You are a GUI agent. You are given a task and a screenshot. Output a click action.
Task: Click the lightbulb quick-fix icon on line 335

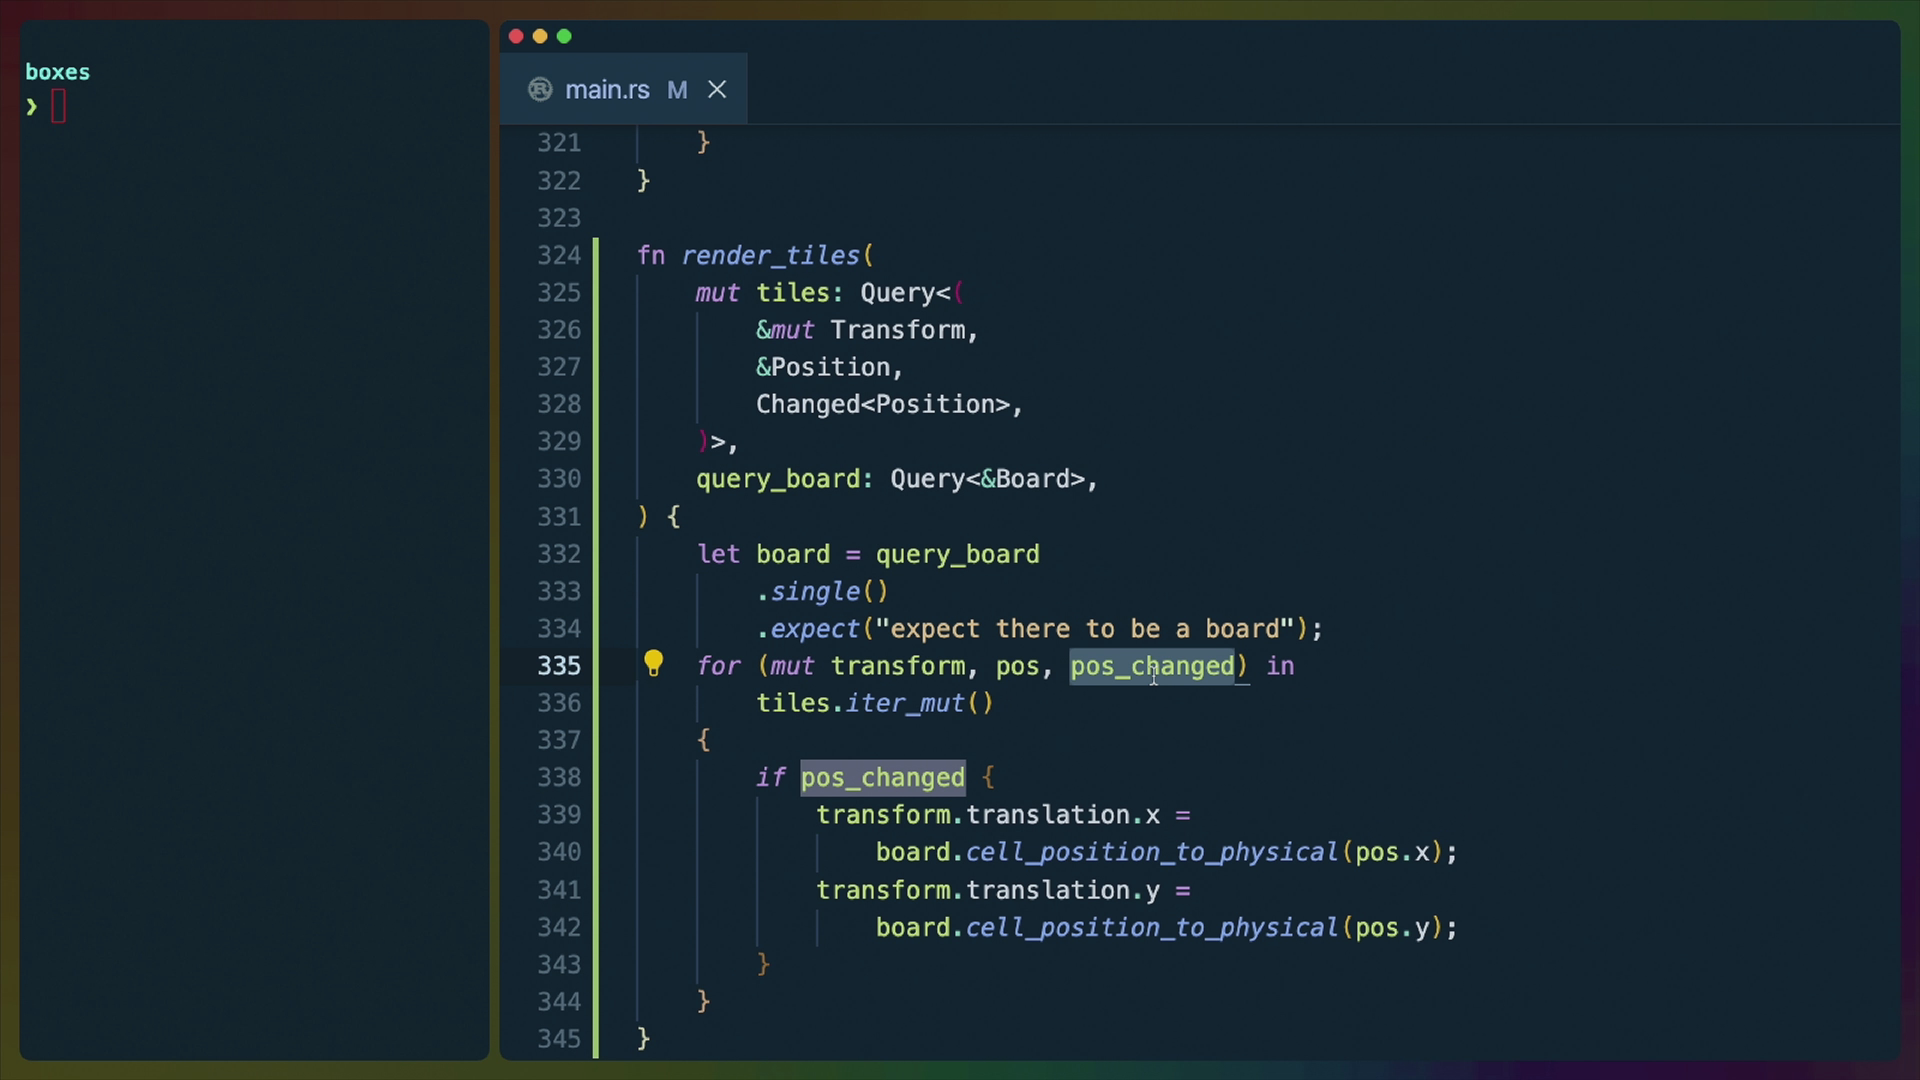[x=654, y=663]
